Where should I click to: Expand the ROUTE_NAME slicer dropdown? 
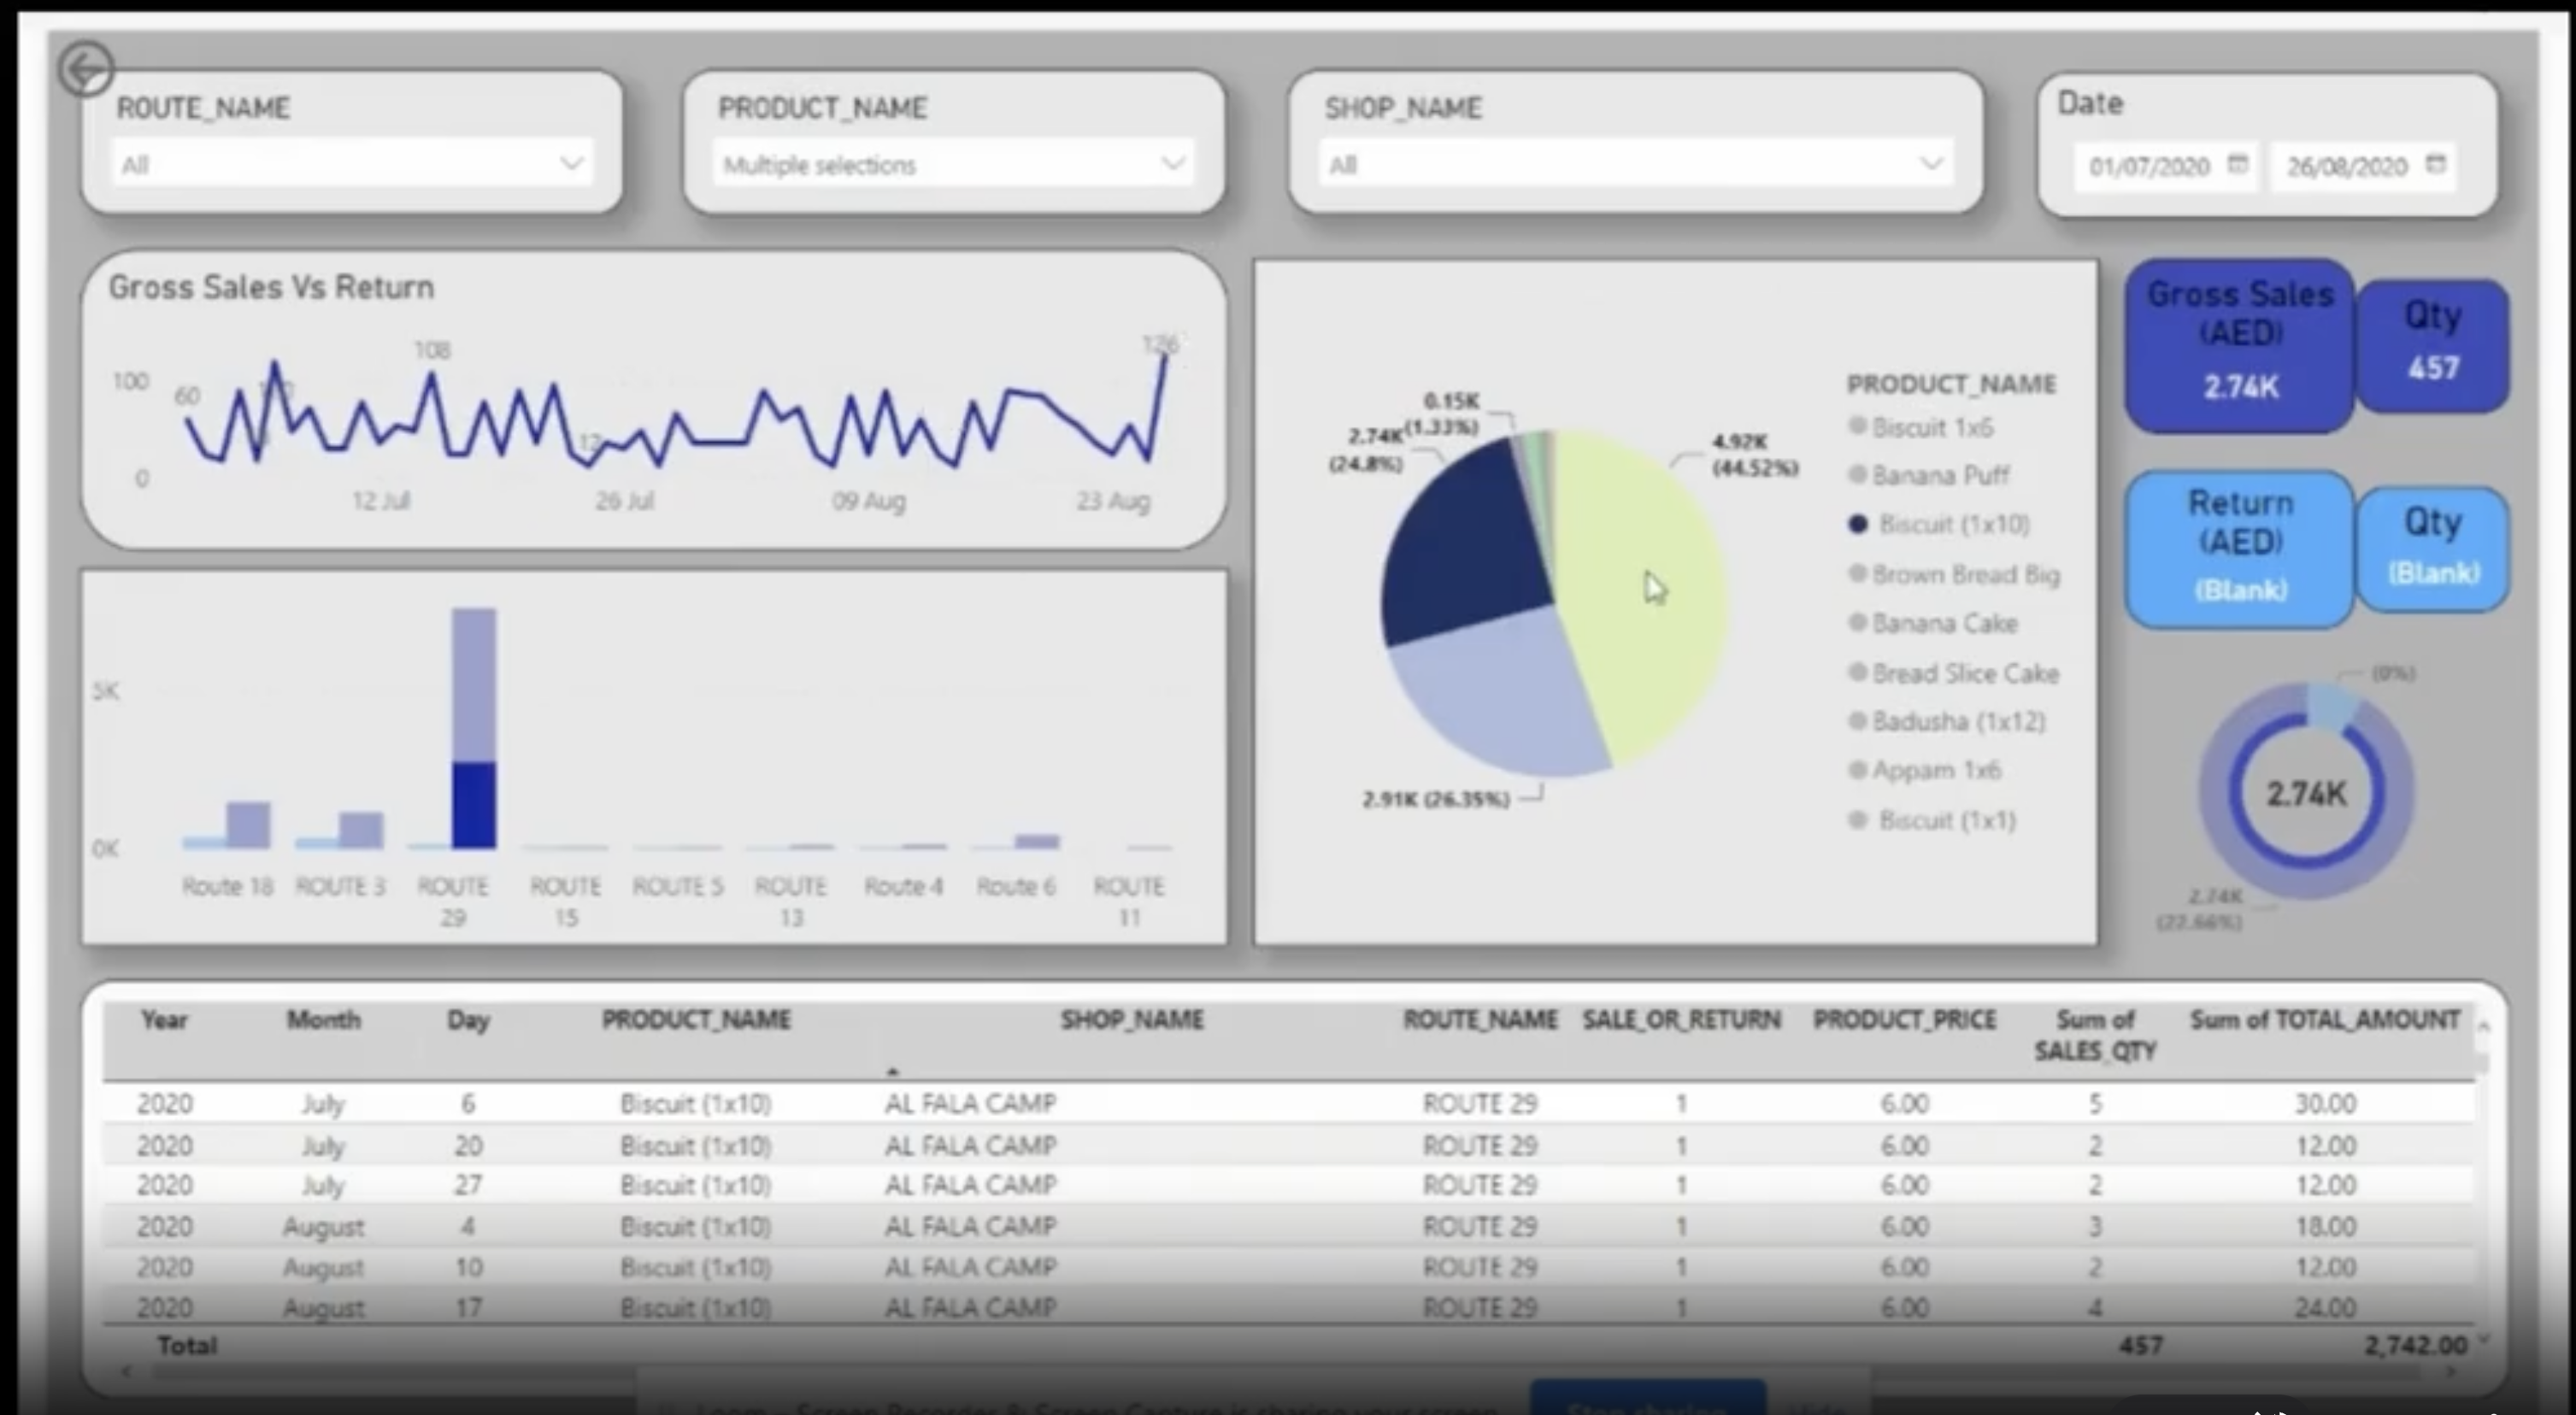pos(571,163)
